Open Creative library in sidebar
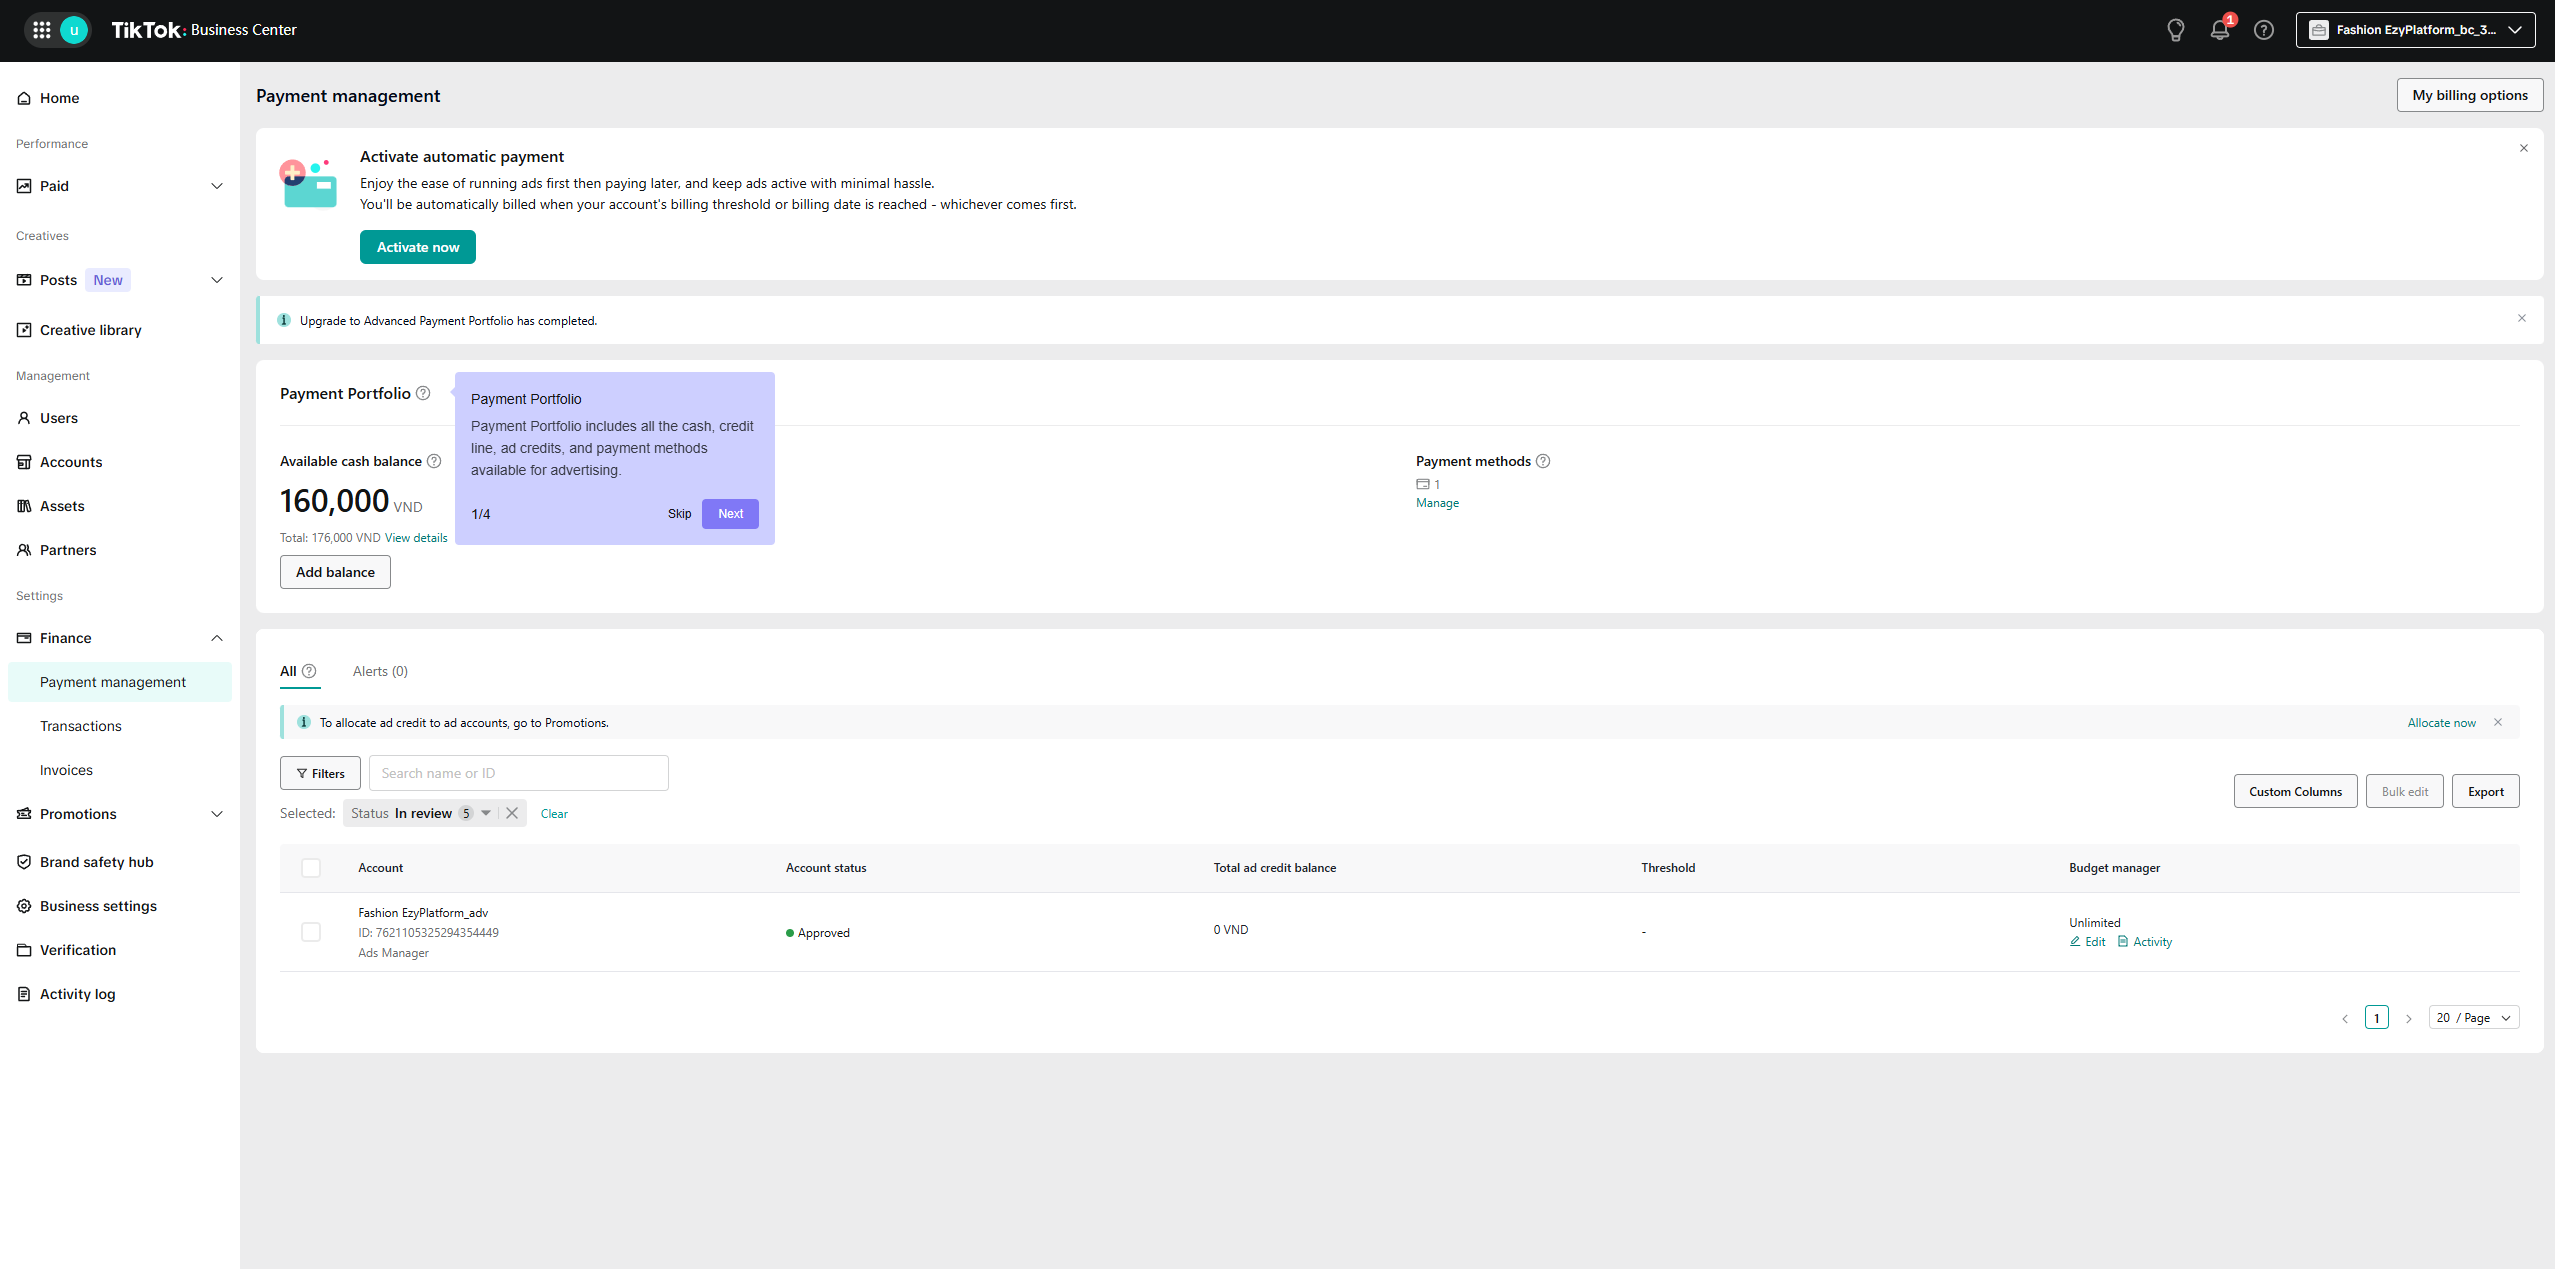This screenshot has height=1269, width=2555. pos(120,330)
